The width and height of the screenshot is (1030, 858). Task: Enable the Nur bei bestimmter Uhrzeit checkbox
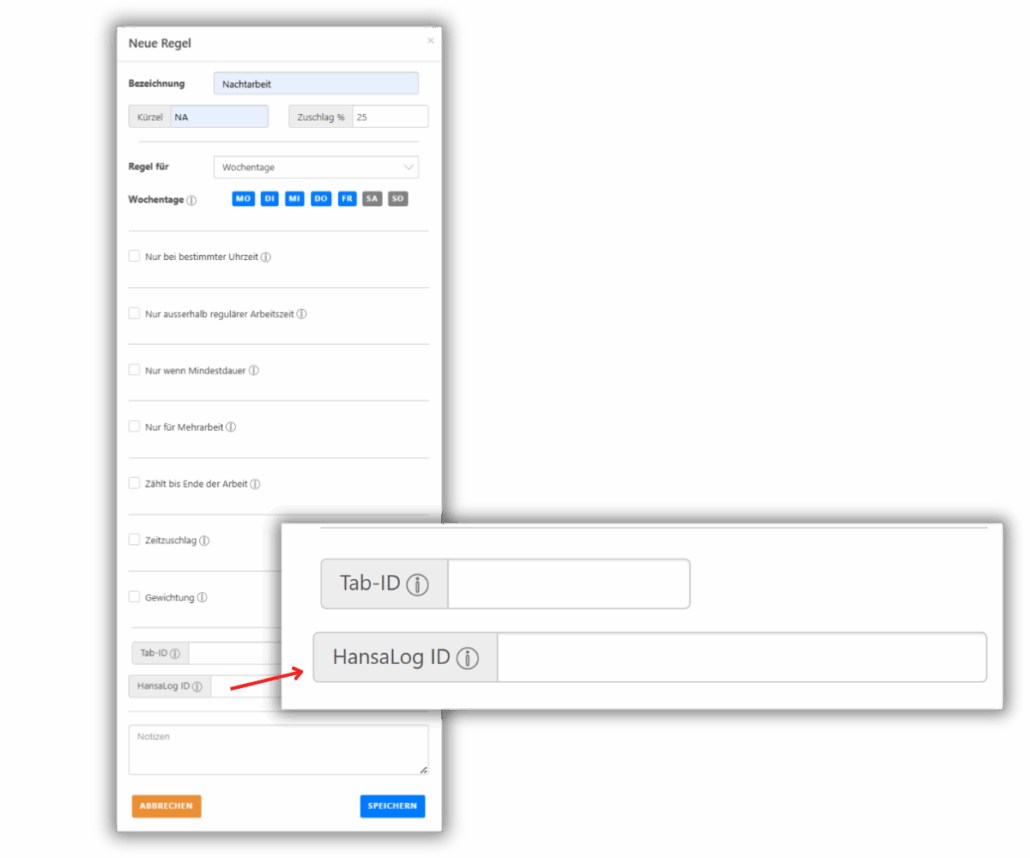(x=134, y=256)
